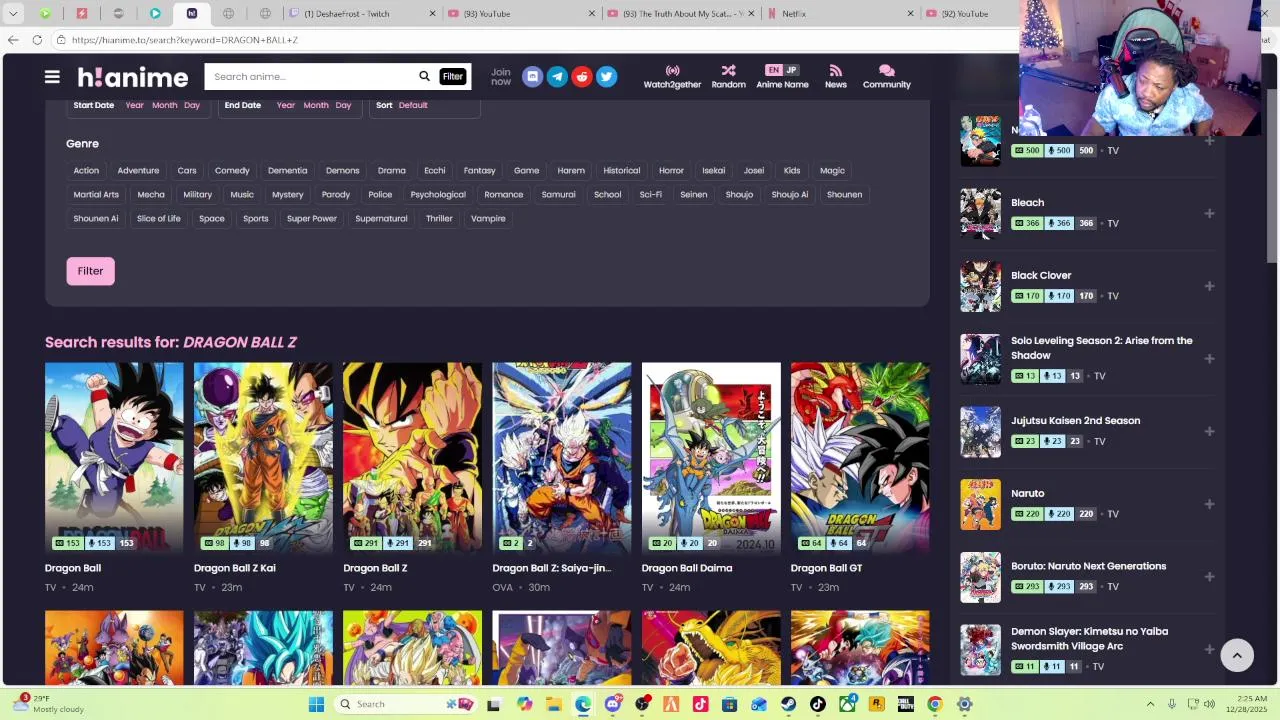1280x720 pixels.
Task: Open Start Date Year dropdown
Action: (x=134, y=105)
